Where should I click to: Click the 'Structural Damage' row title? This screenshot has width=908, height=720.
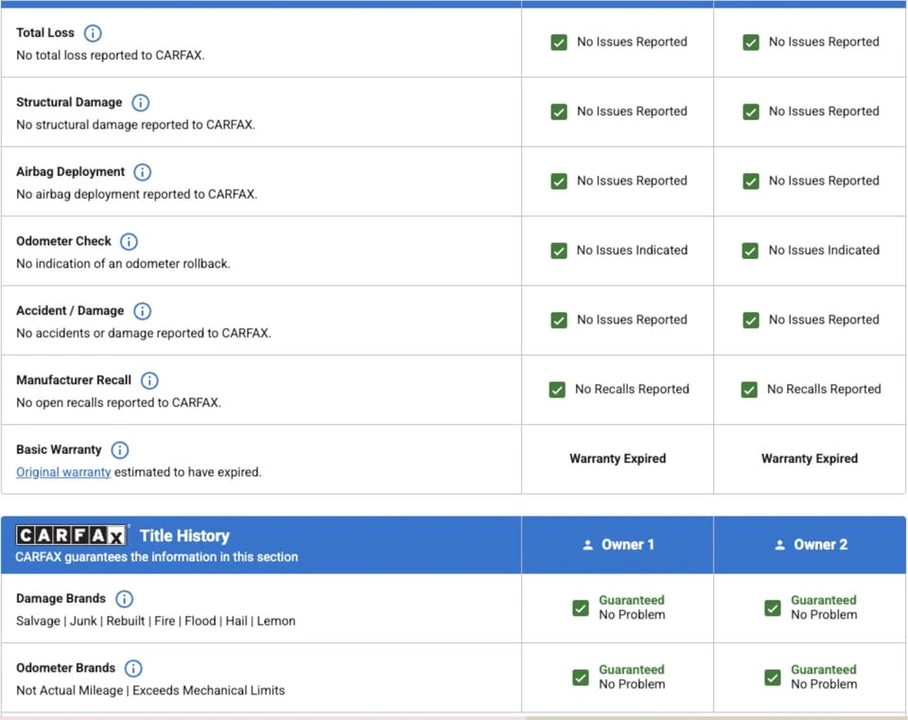(x=69, y=103)
